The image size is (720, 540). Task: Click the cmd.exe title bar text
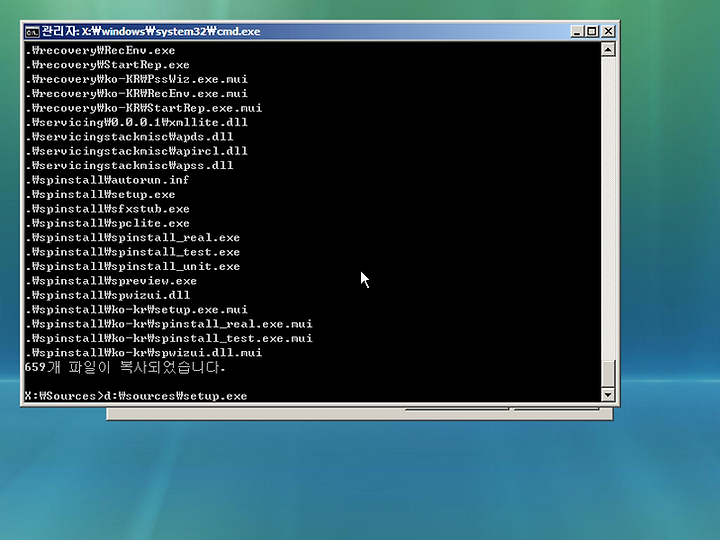(151, 31)
